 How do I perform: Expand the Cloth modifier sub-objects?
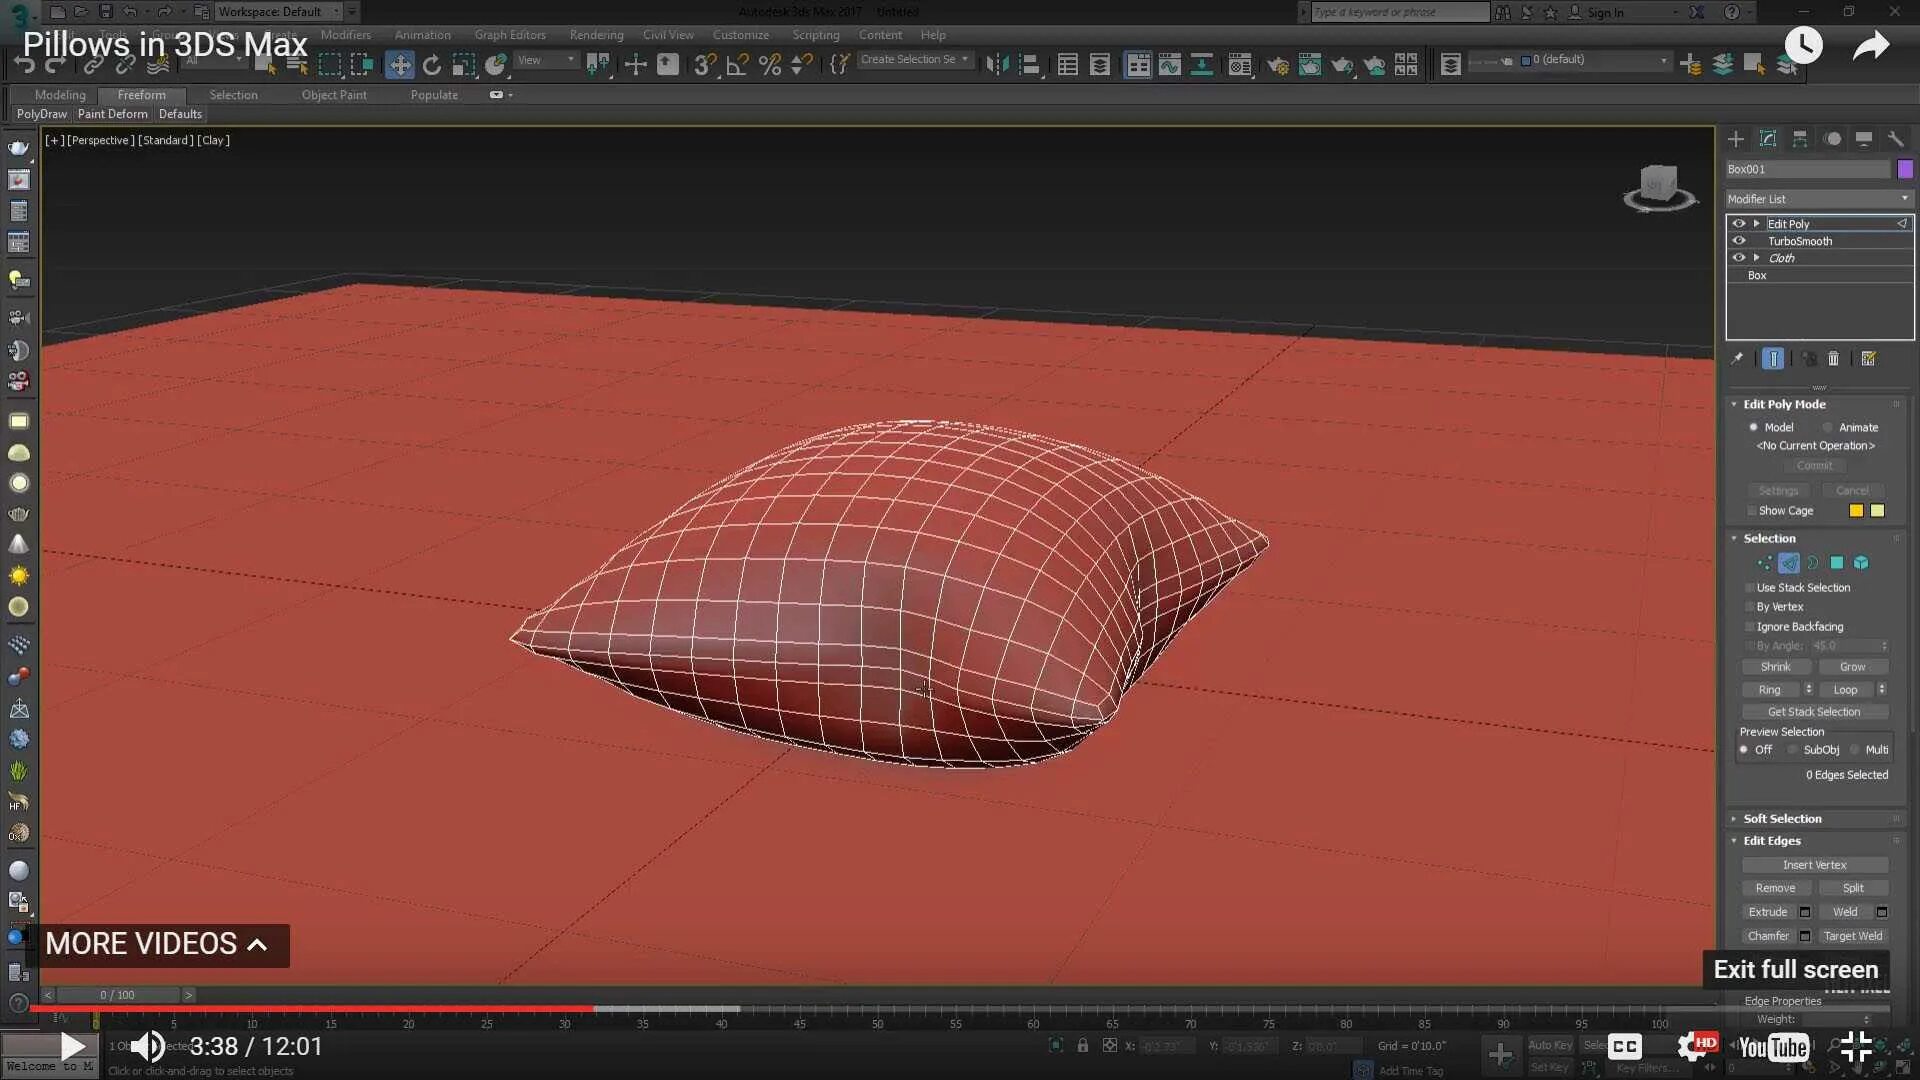click(x=1756, y=258)
